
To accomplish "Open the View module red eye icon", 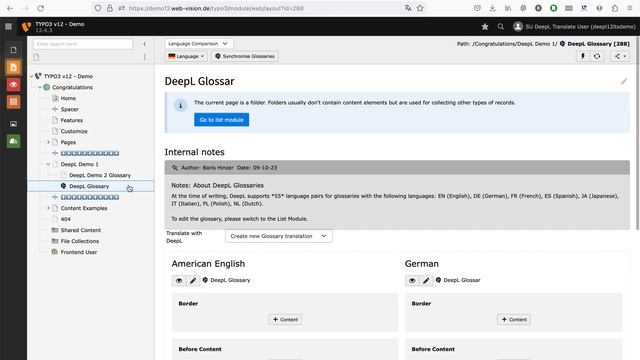I will click(x=13, y=84).
